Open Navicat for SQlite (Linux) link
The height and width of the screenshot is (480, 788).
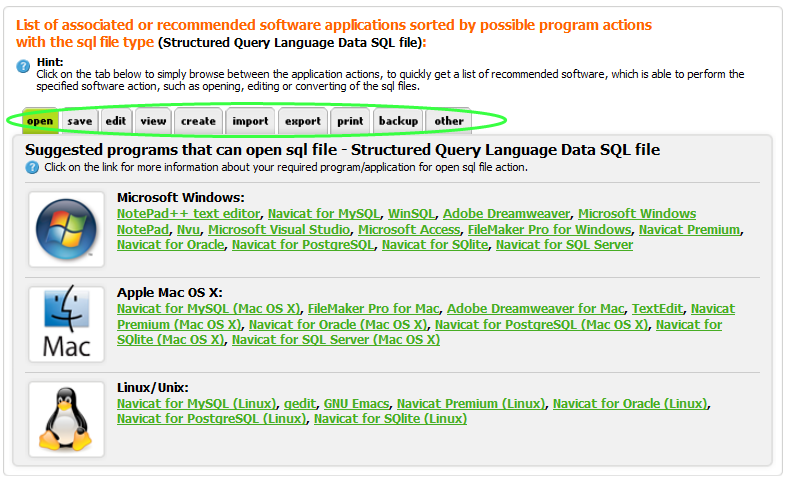[390, 419]
